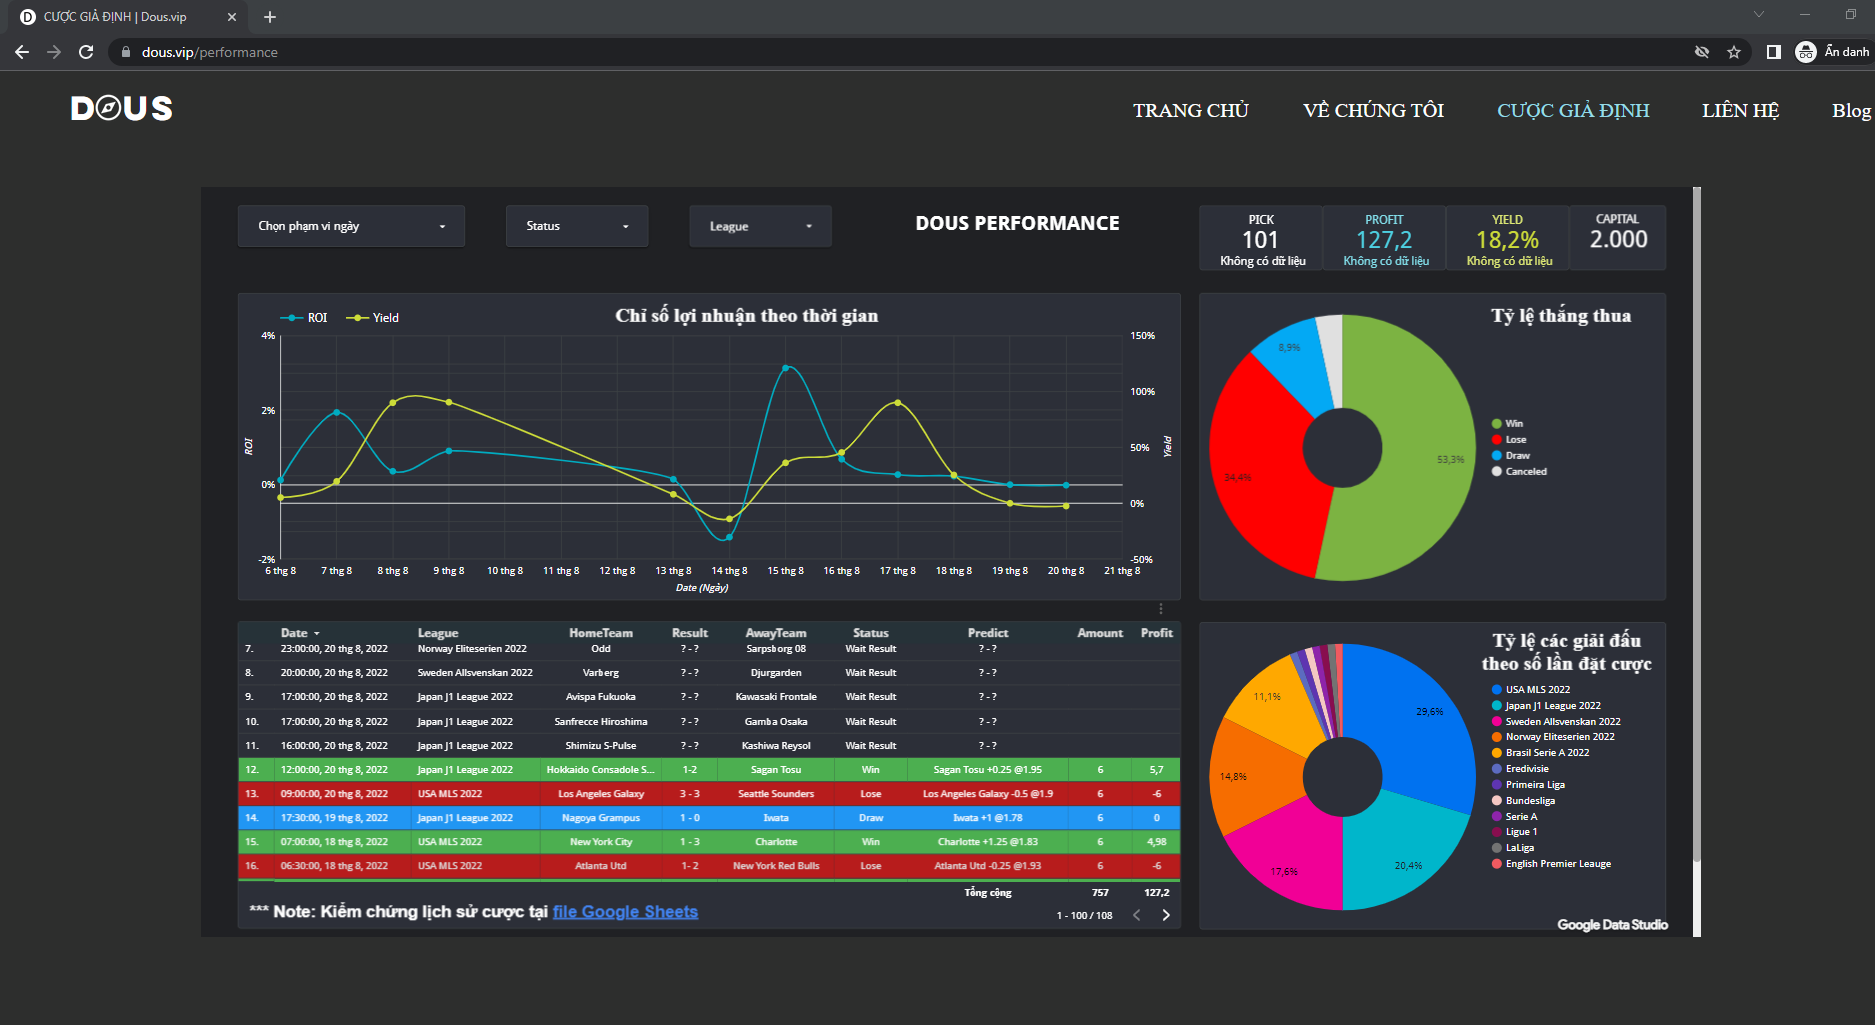
Task: Open a new browser tab
Action: click(270, 17)
